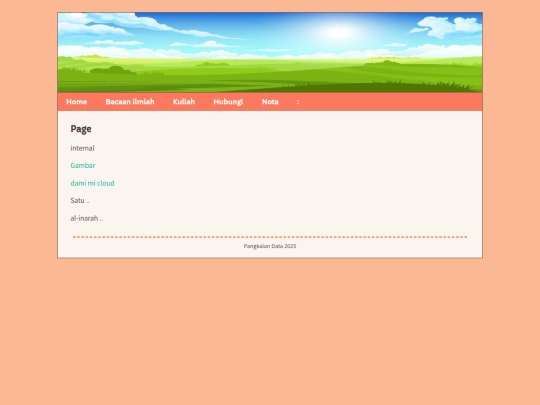Viewport: 540px width, 405px height.
Task: Click the colon item in navigation bar
Action: (298, 102)
